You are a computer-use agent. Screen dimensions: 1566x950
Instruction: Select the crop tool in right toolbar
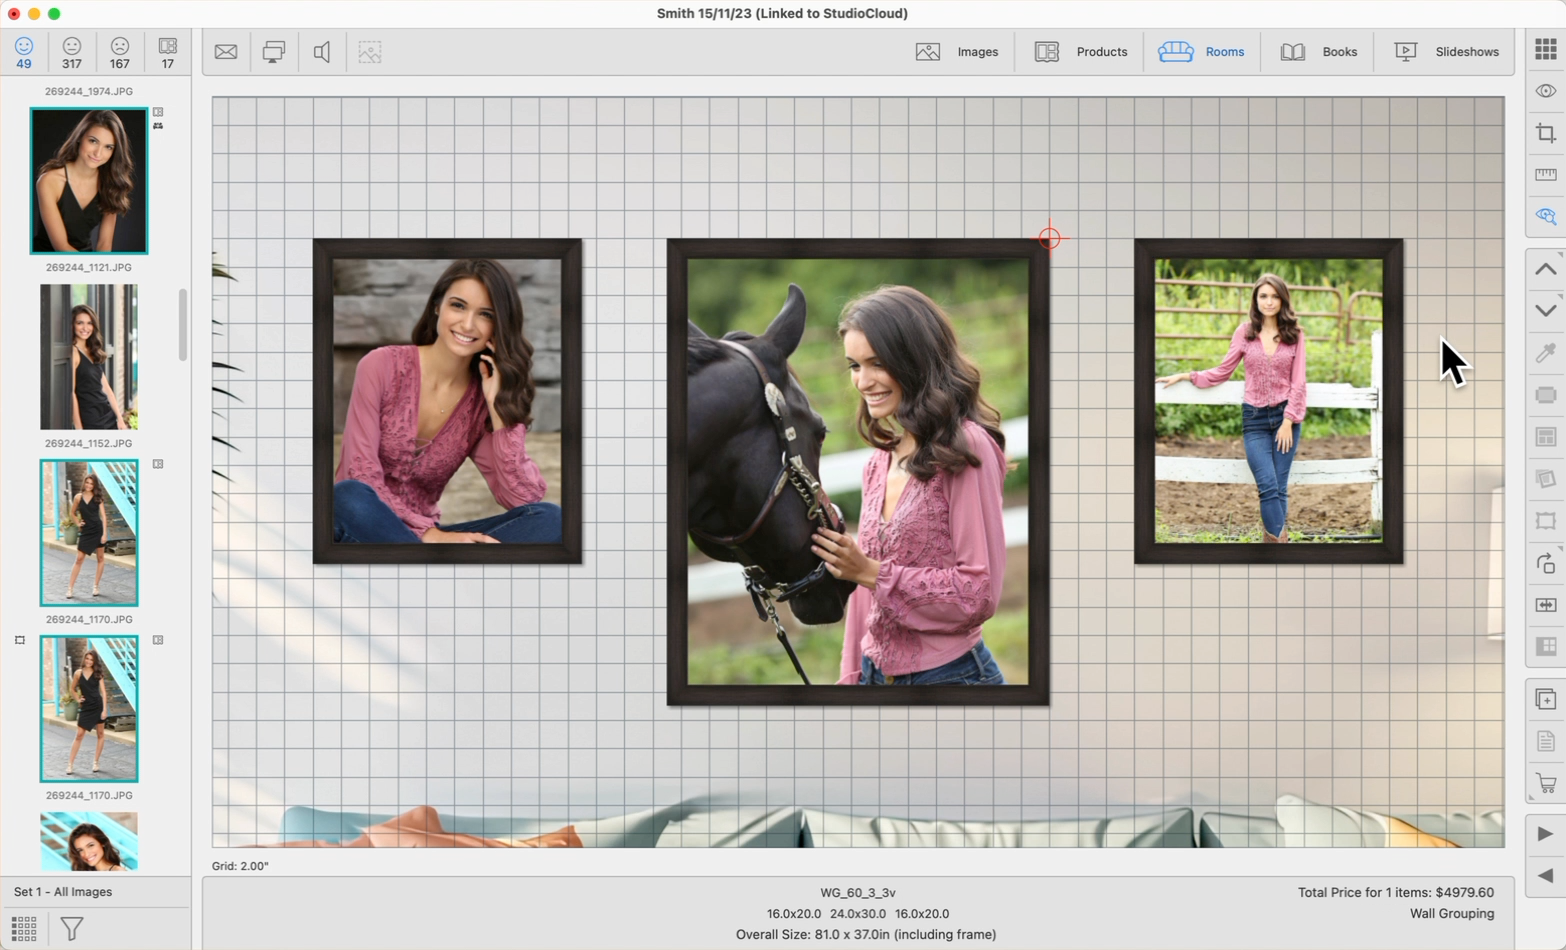click(1545, 133)
